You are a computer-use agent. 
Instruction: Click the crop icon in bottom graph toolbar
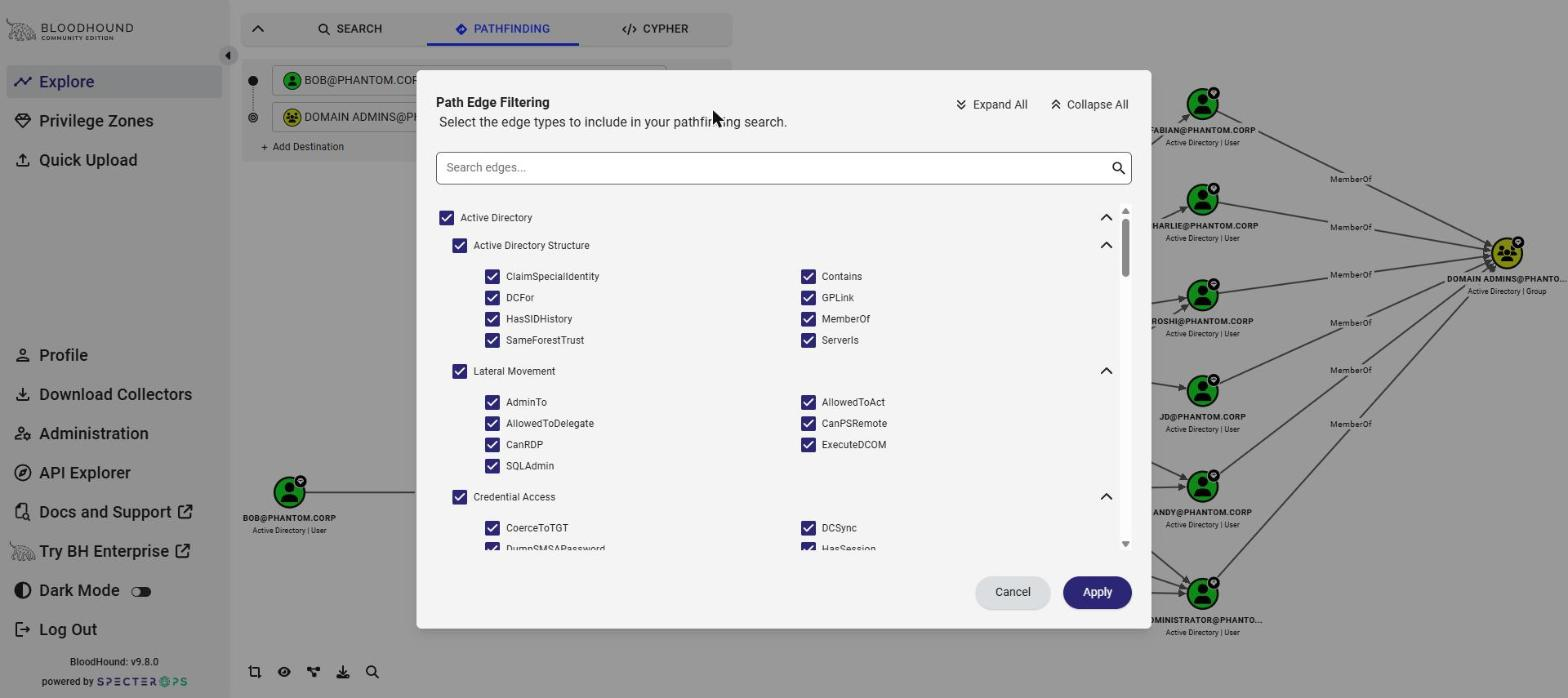(255, 672)
